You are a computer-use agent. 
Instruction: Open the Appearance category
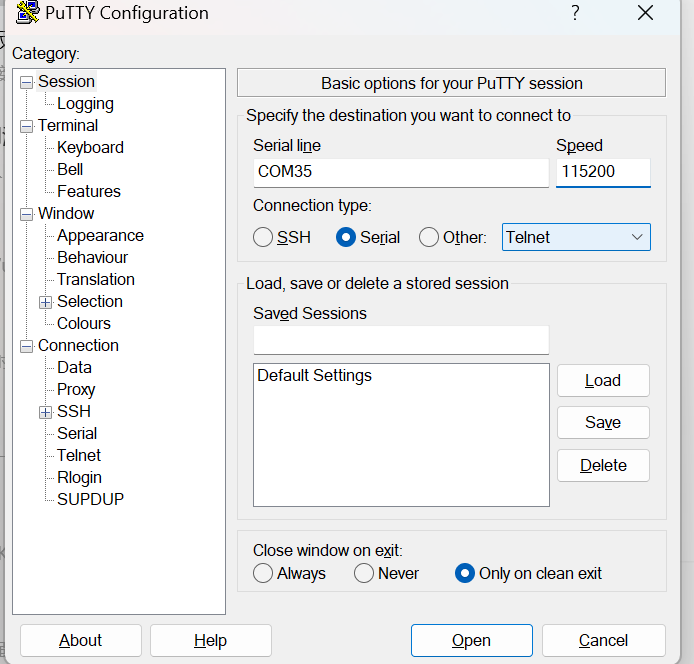[x=100, y=236]
